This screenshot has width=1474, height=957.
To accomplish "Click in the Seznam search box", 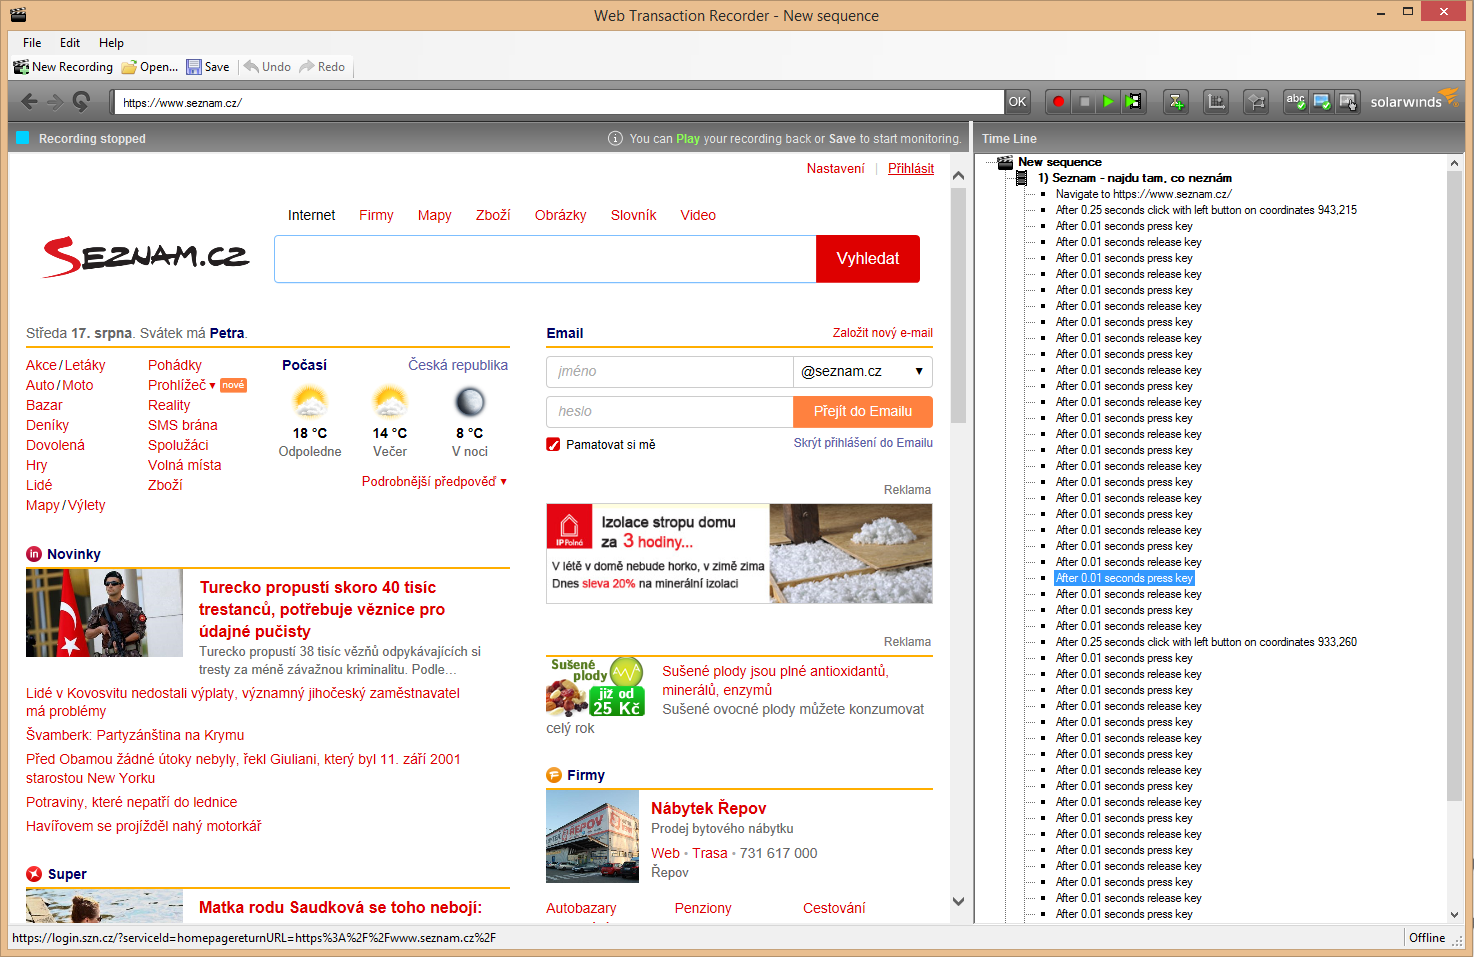I will point(546,259).
